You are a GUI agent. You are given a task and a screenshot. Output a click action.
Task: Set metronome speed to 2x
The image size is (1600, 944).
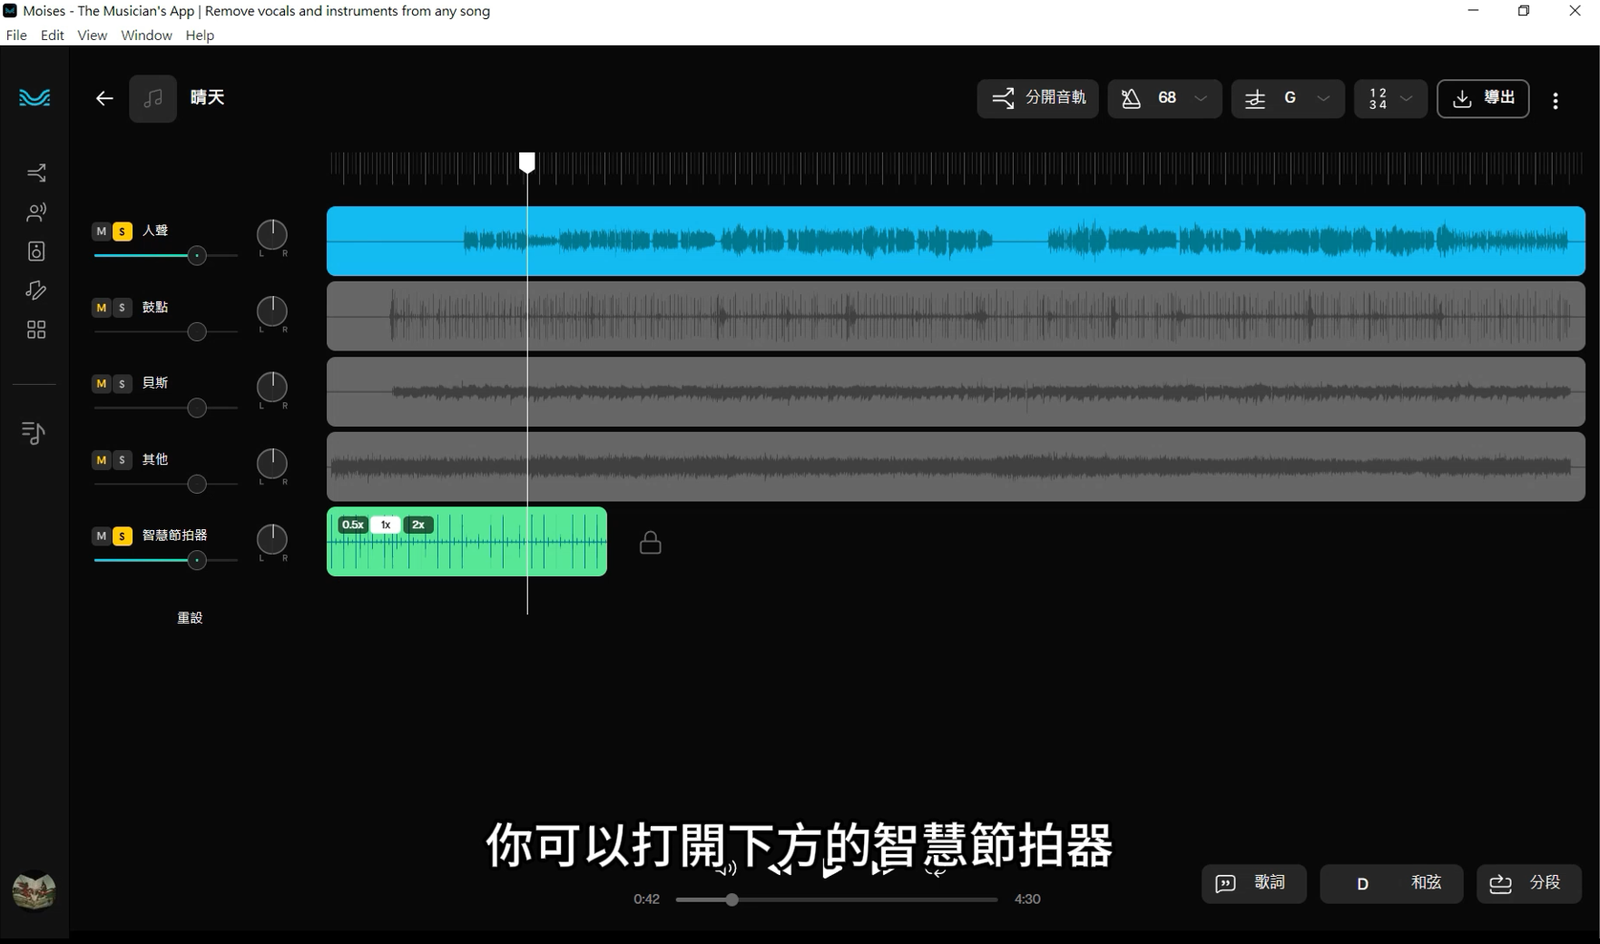tap(418, 524)
